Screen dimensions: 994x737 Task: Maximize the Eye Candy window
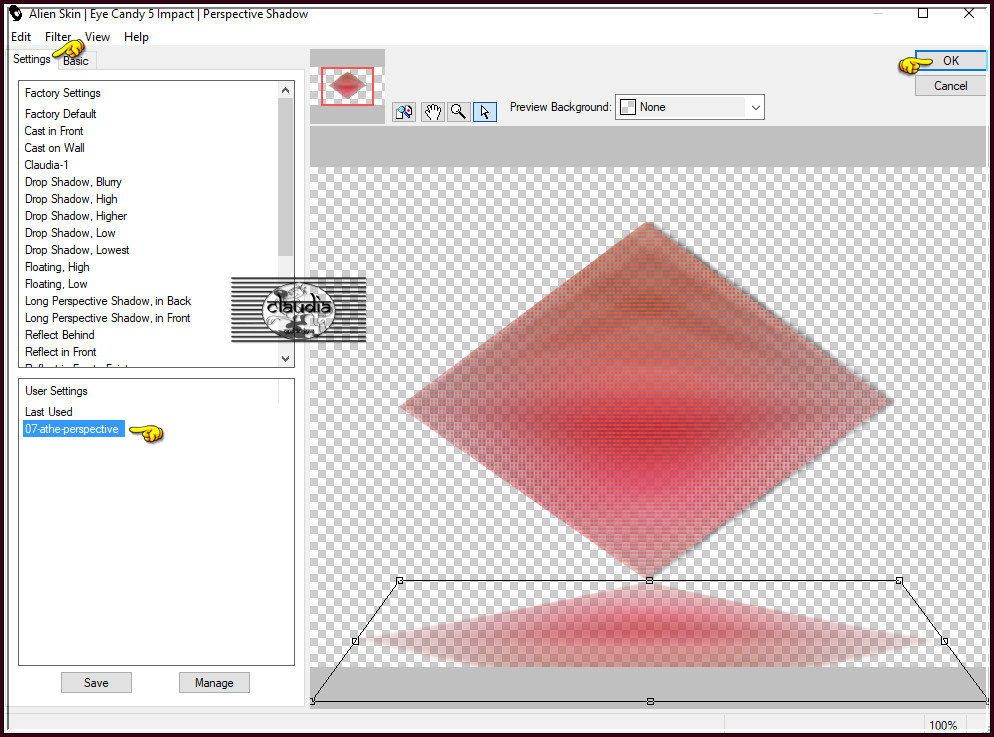coord(923,13)
